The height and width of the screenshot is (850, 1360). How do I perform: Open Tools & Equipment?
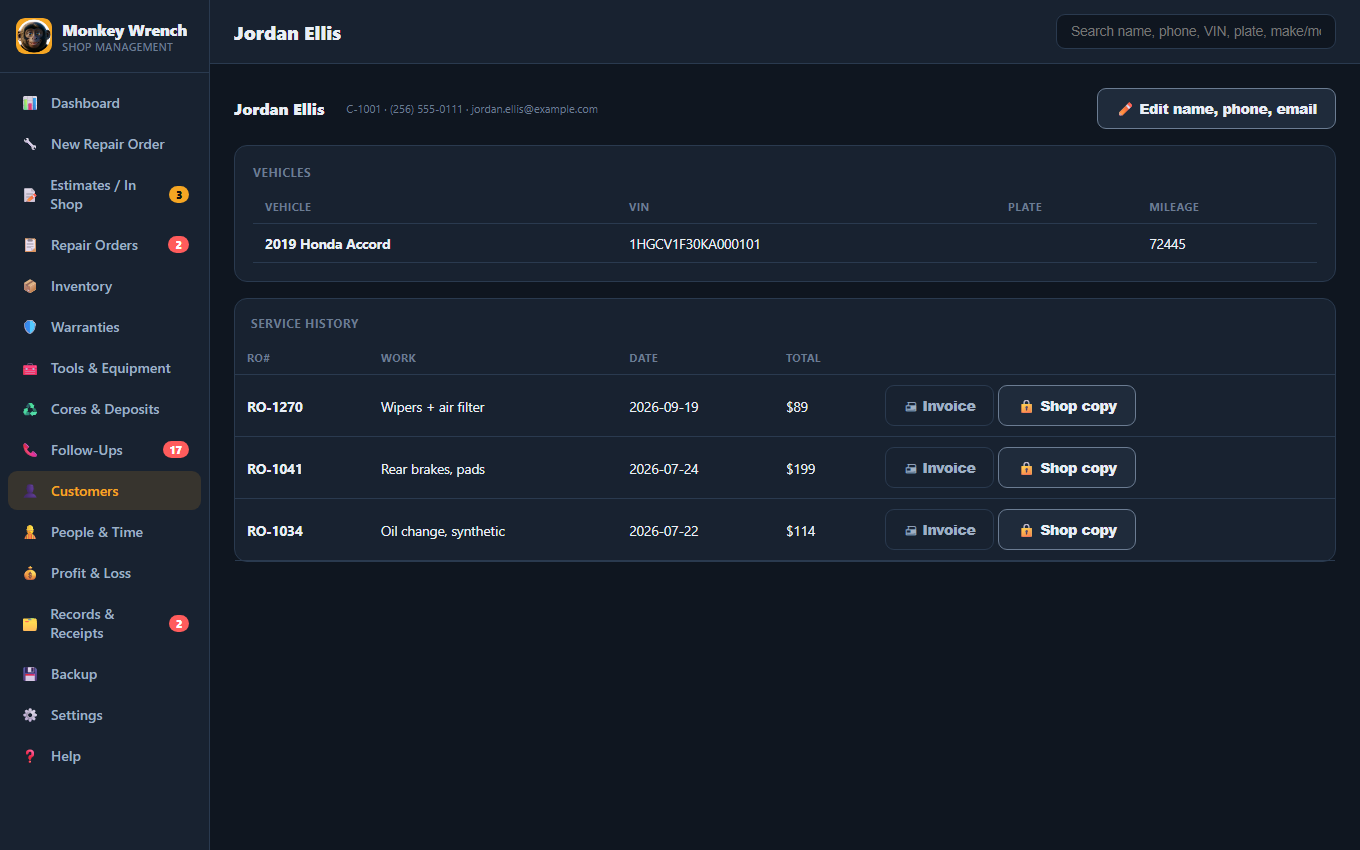point(104,368)
